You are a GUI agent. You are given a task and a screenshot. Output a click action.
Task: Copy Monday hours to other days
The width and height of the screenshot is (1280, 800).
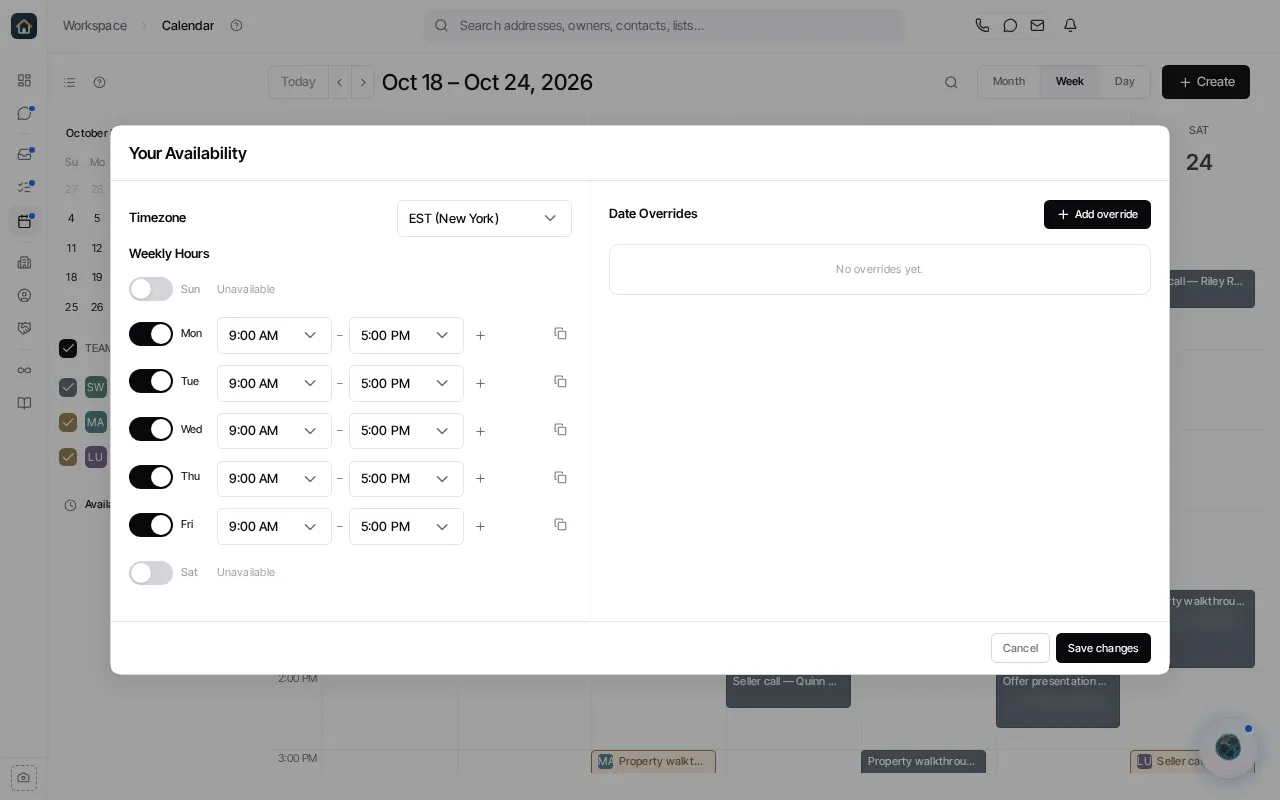(x=560, y=333)
